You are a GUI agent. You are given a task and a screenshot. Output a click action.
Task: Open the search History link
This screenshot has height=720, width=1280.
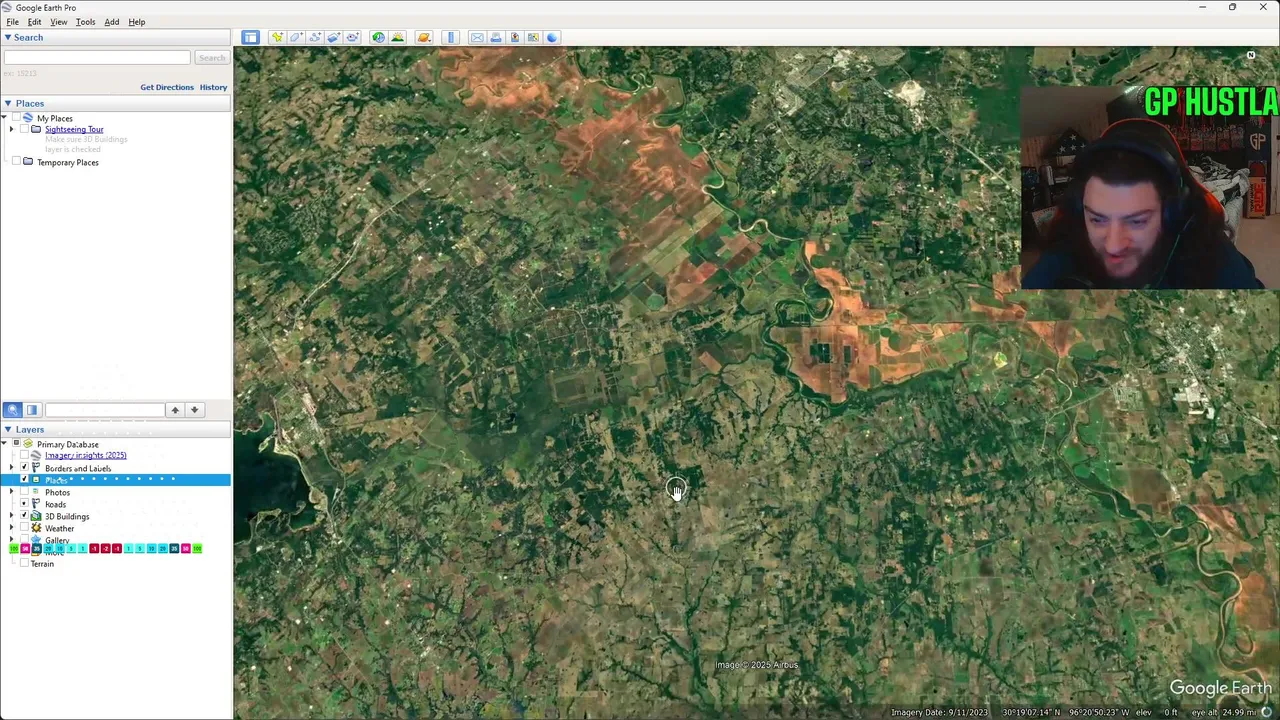(x=213, y=87)
